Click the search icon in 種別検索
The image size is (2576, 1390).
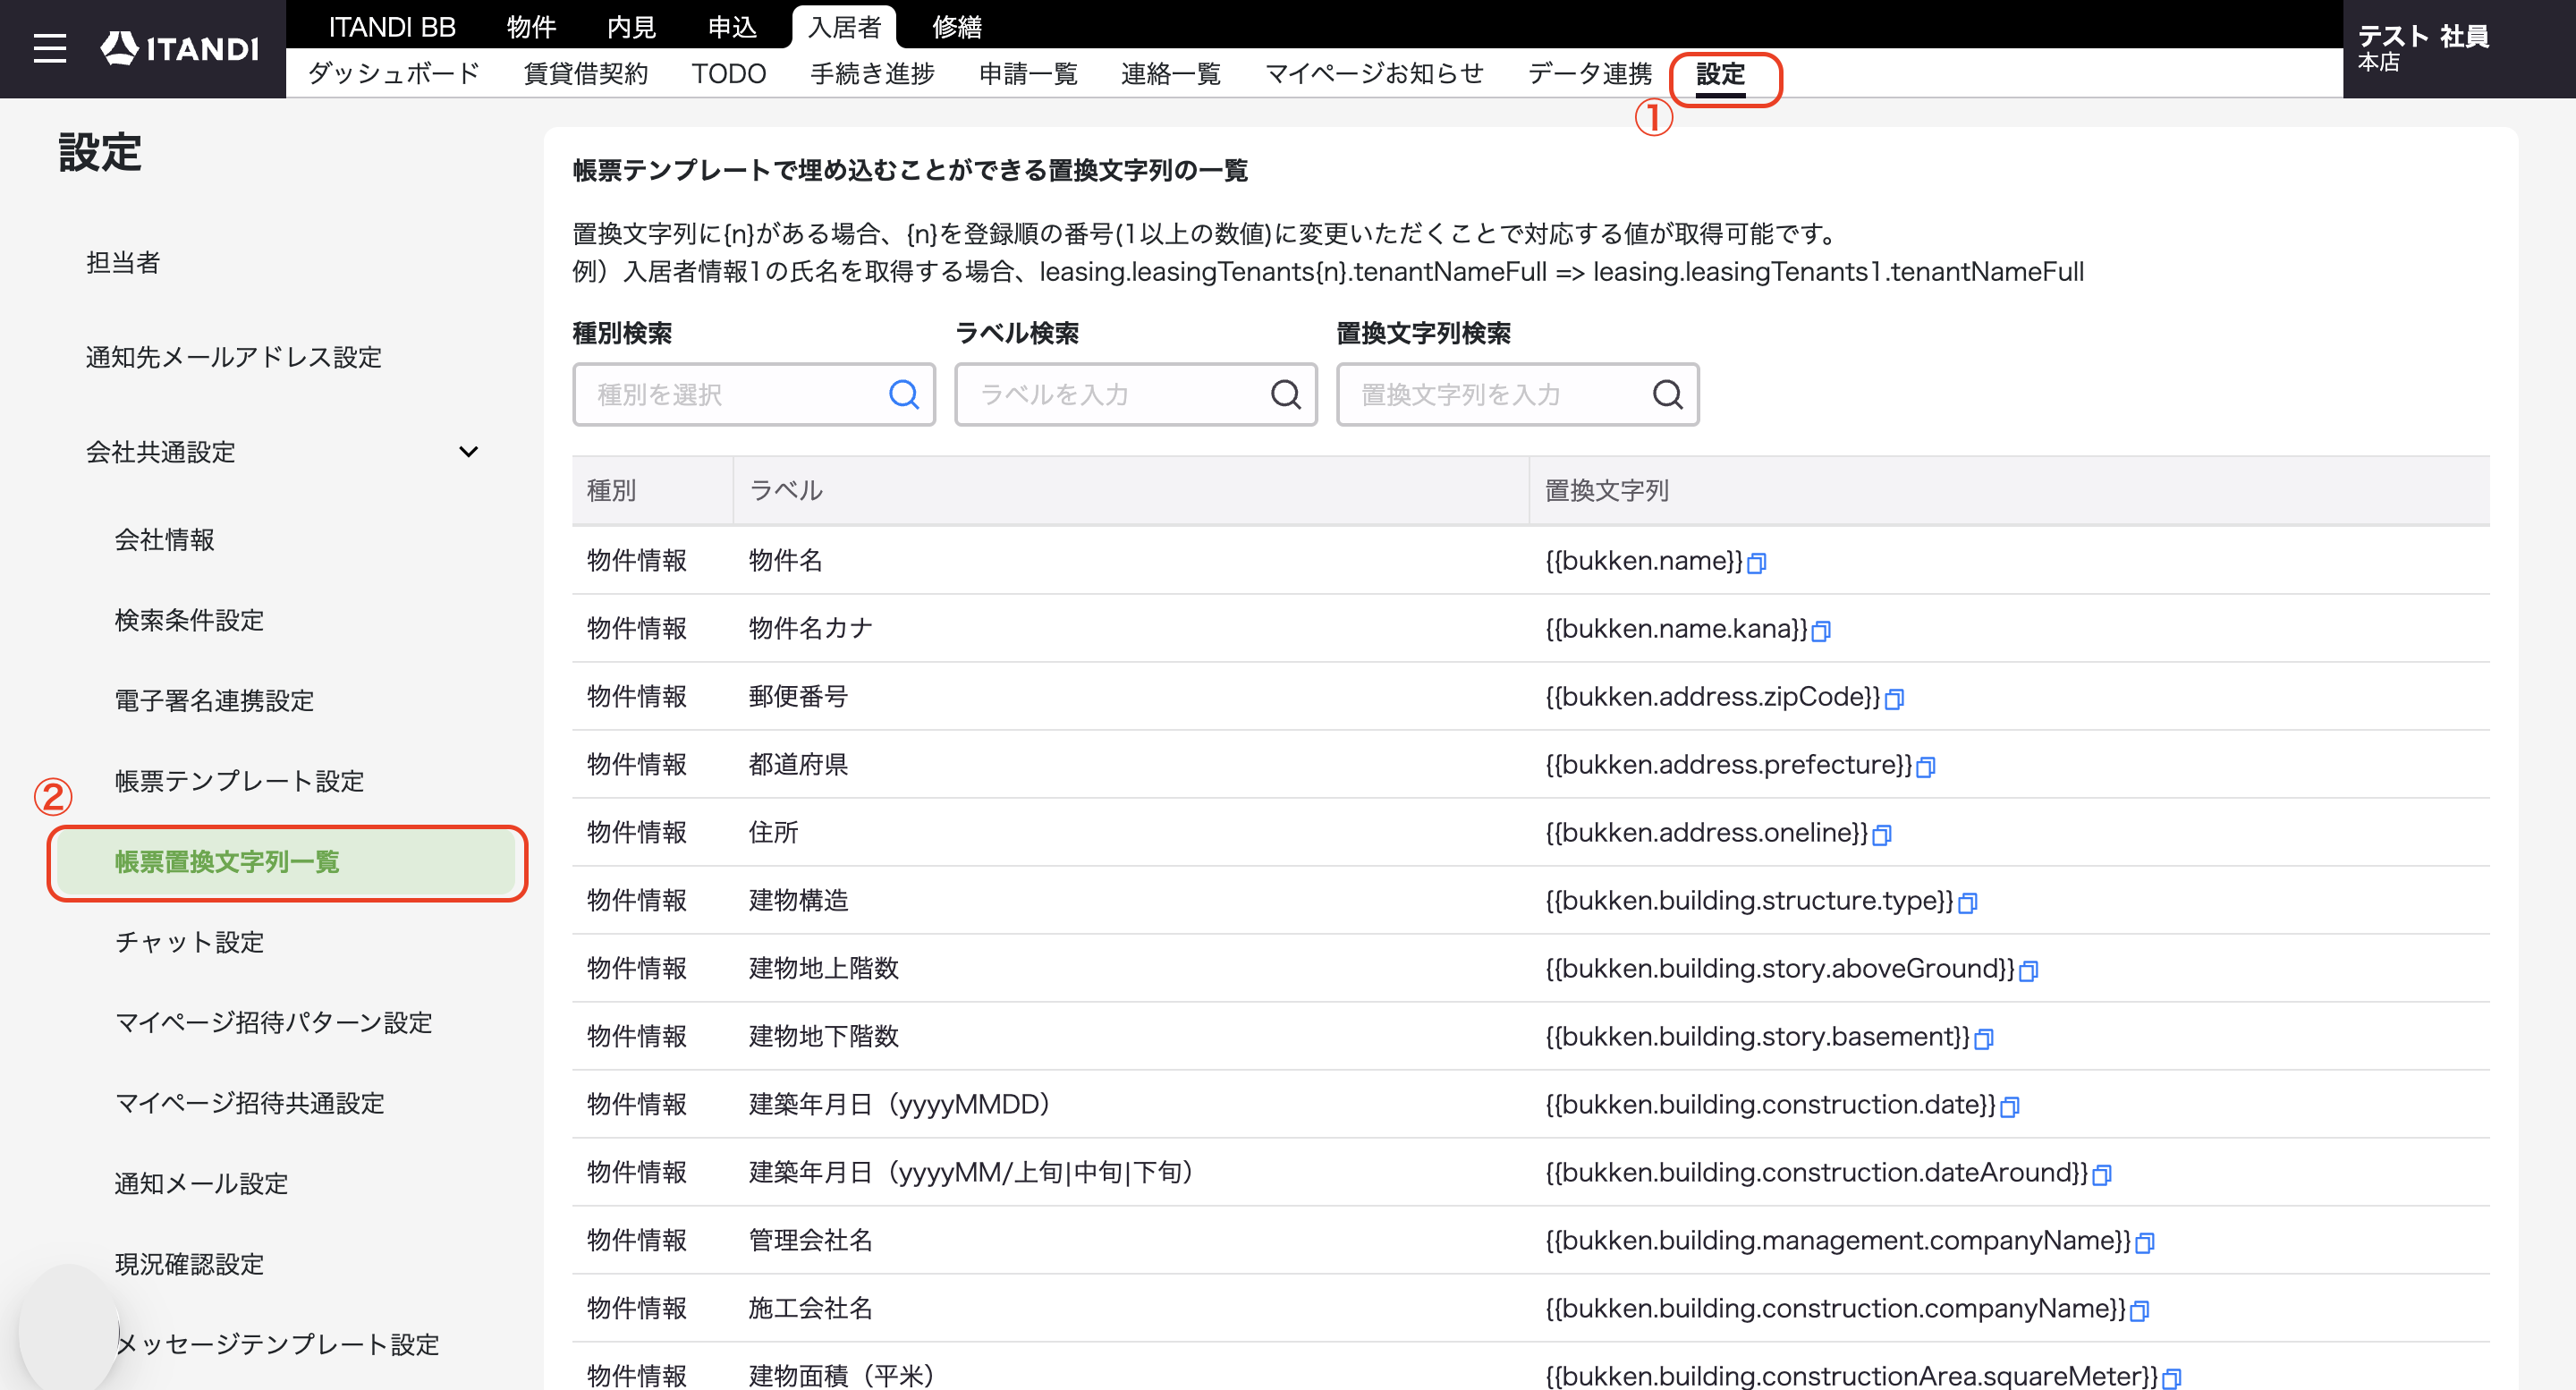click(904, 395)
